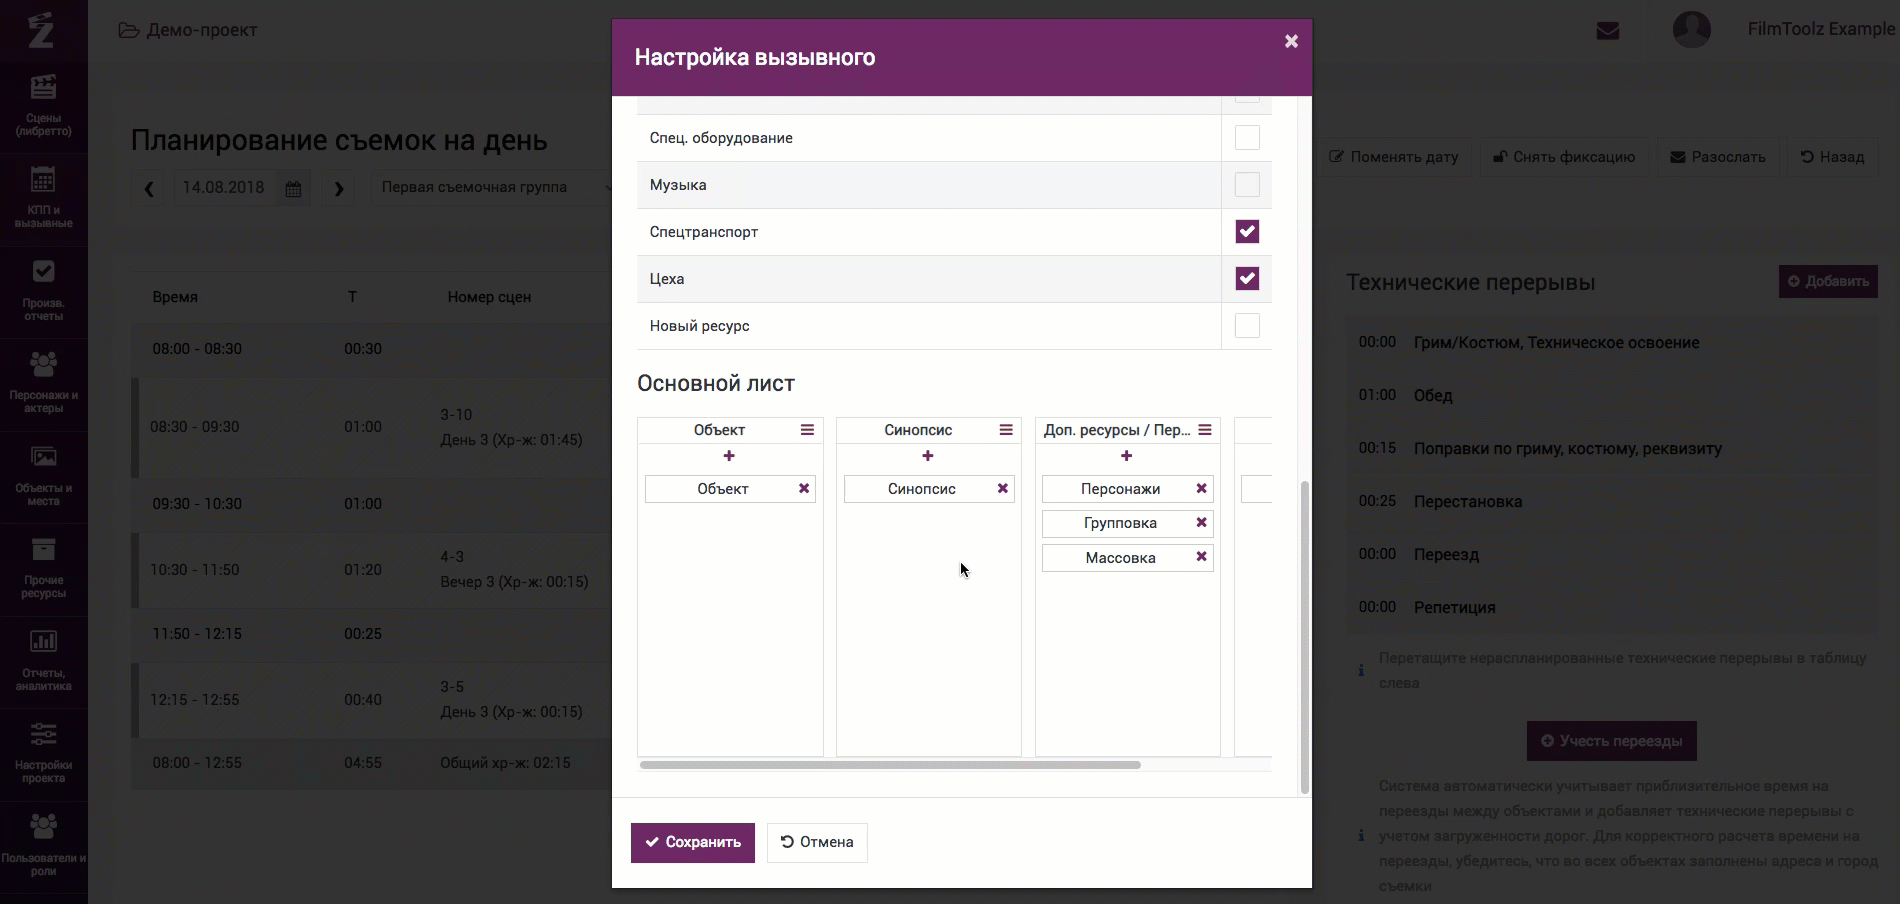Open the Объект column menu icon

[x=807, y=430]
